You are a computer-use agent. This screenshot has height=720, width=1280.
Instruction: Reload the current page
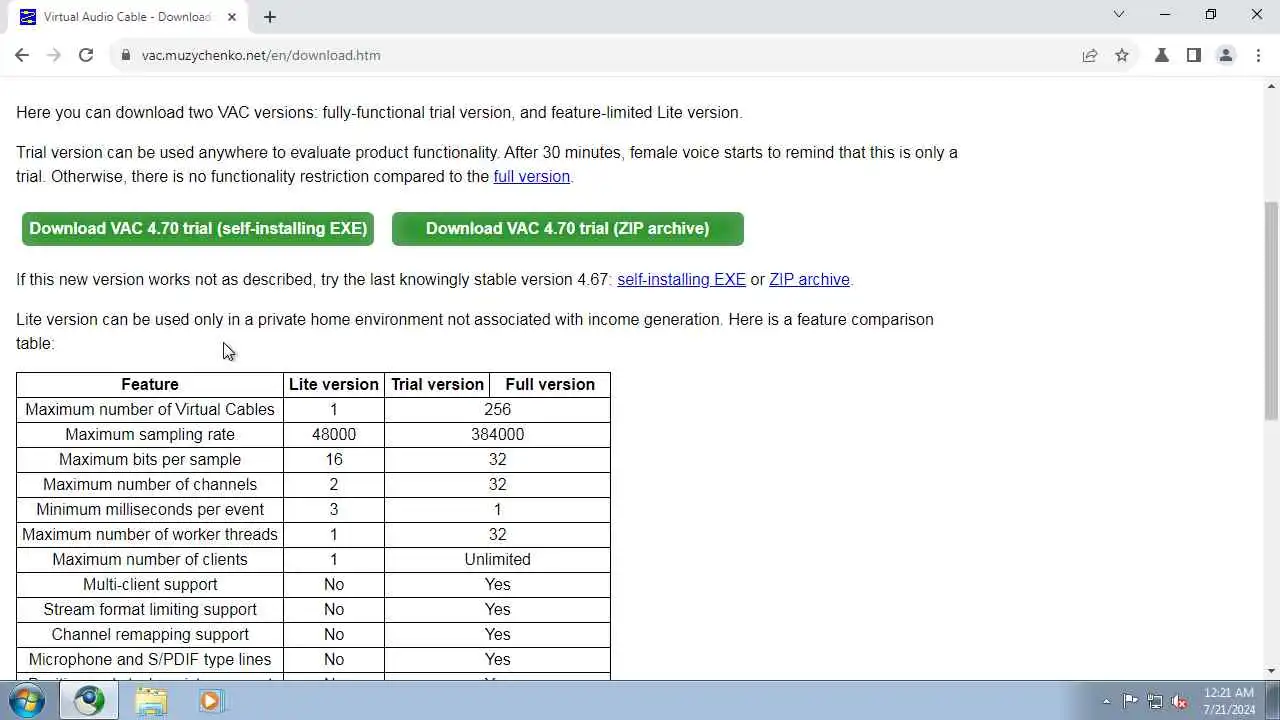coord(86,55)
